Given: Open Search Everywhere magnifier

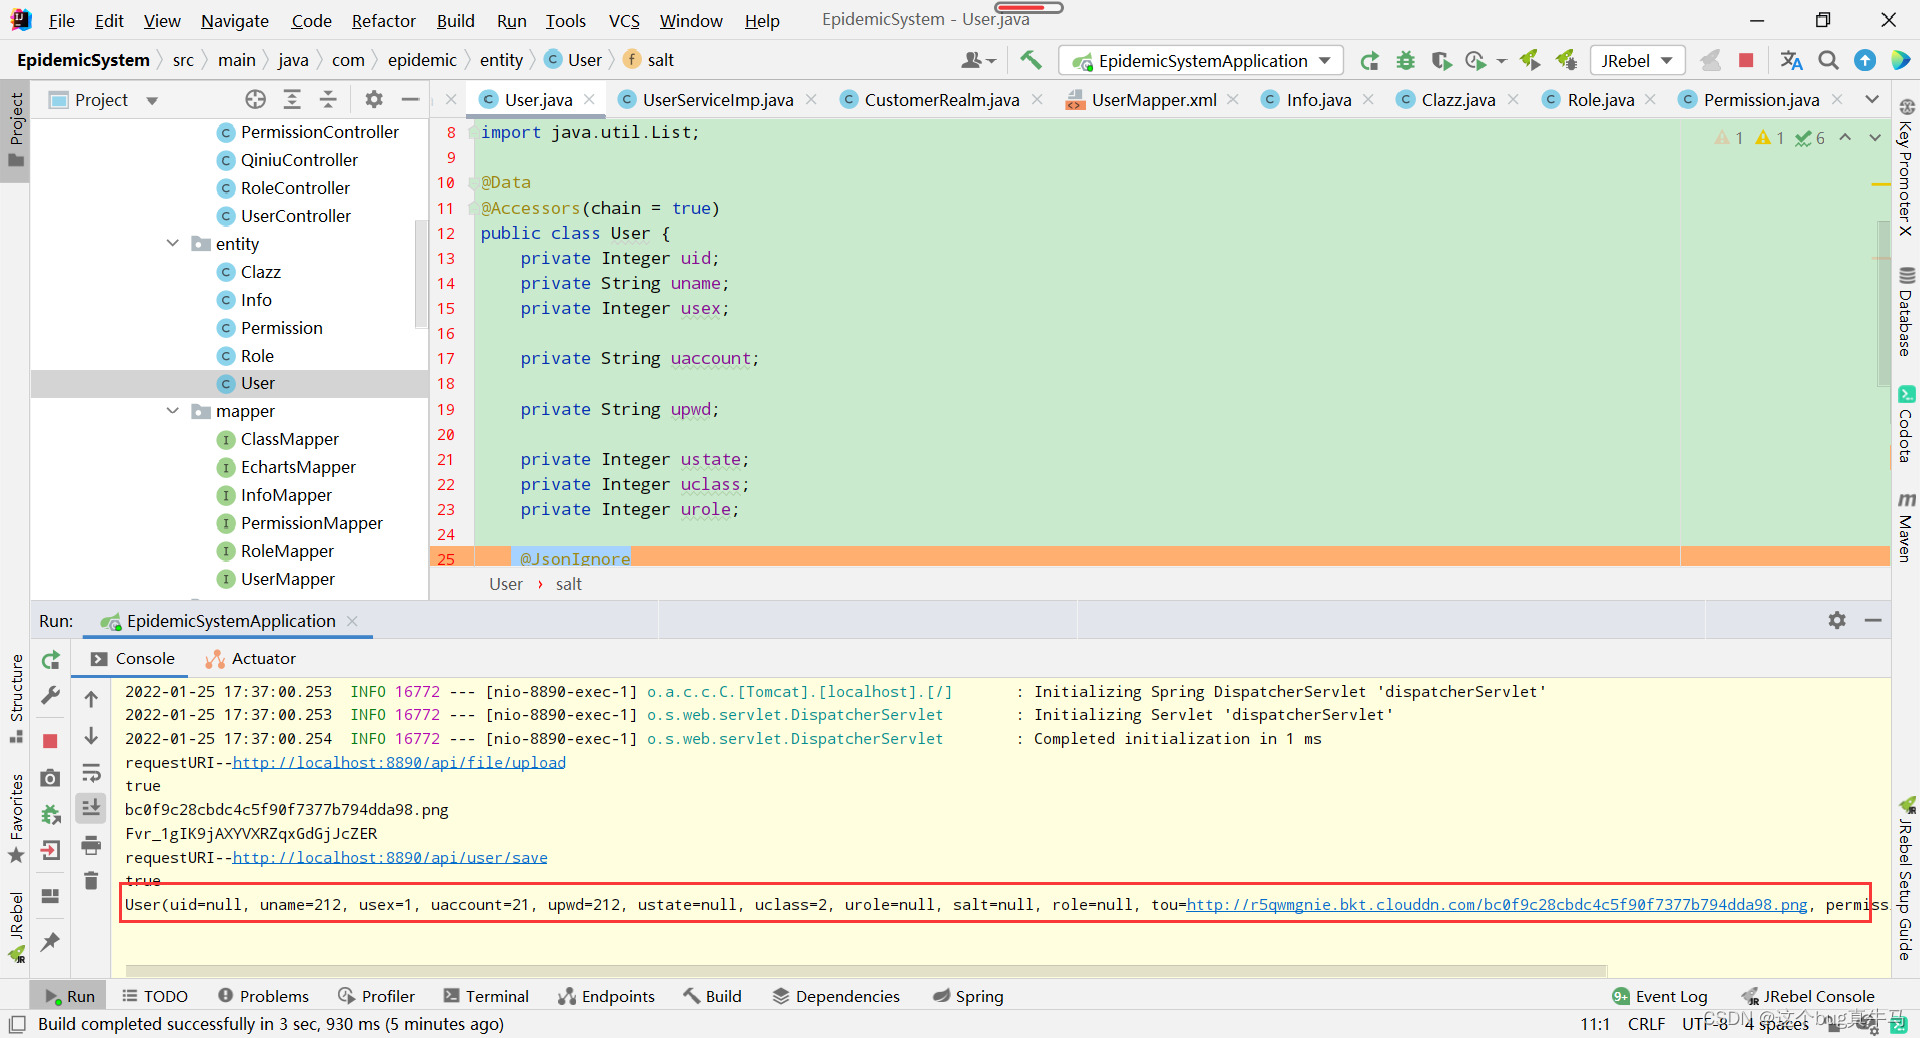Looking at the screenshot, I should [1829, 60].
